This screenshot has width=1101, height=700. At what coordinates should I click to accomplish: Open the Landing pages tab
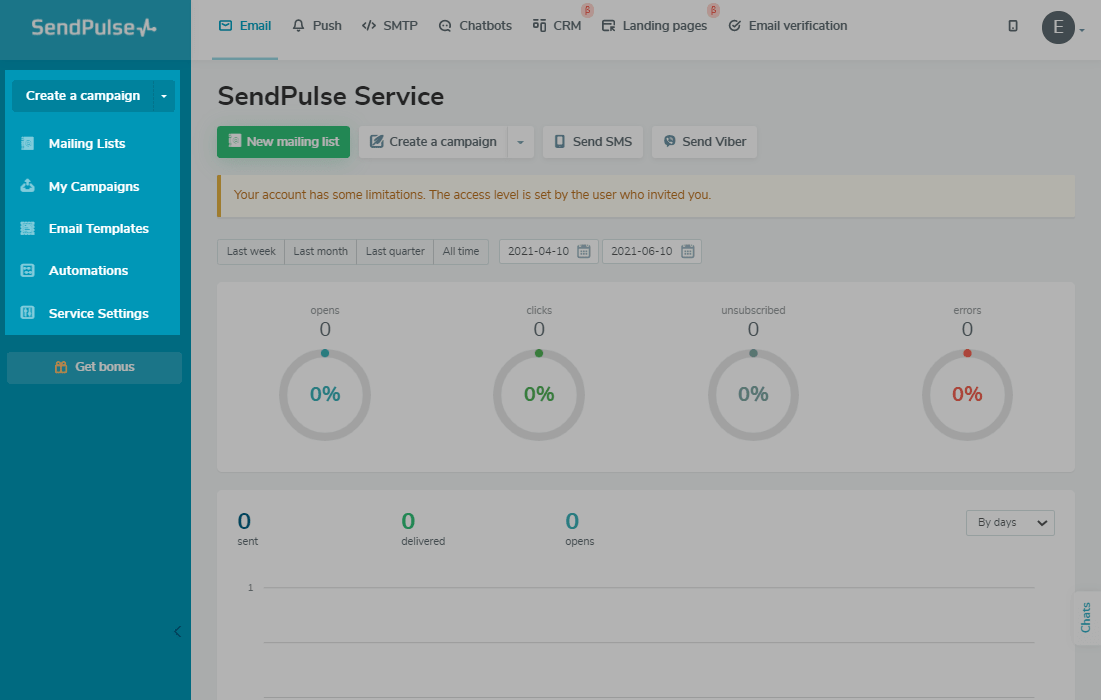click(654, 26)
